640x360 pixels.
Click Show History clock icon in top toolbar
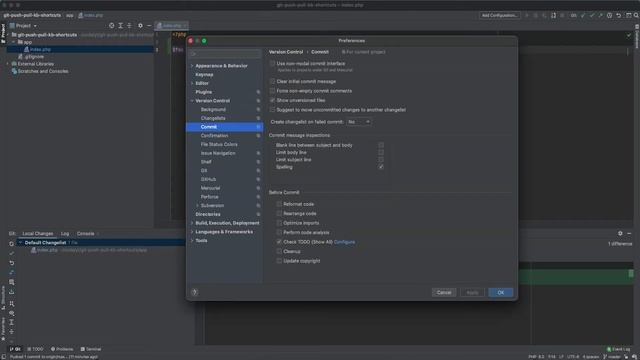click(609, 15)
